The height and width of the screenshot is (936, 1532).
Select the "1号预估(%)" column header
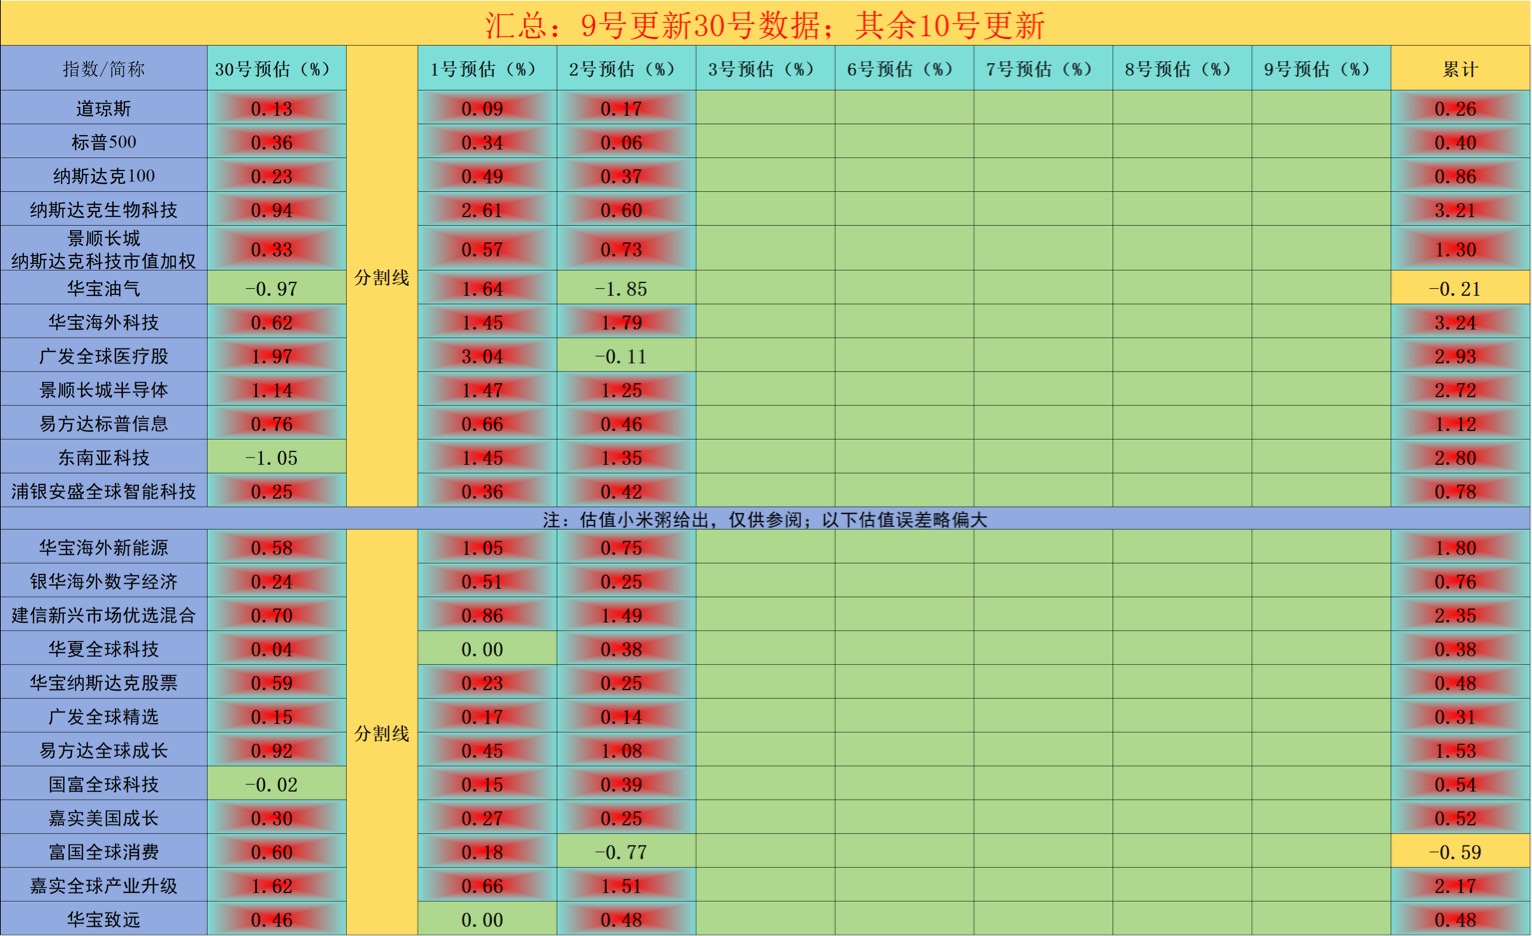pyautogui.click(x=487, y=69)
